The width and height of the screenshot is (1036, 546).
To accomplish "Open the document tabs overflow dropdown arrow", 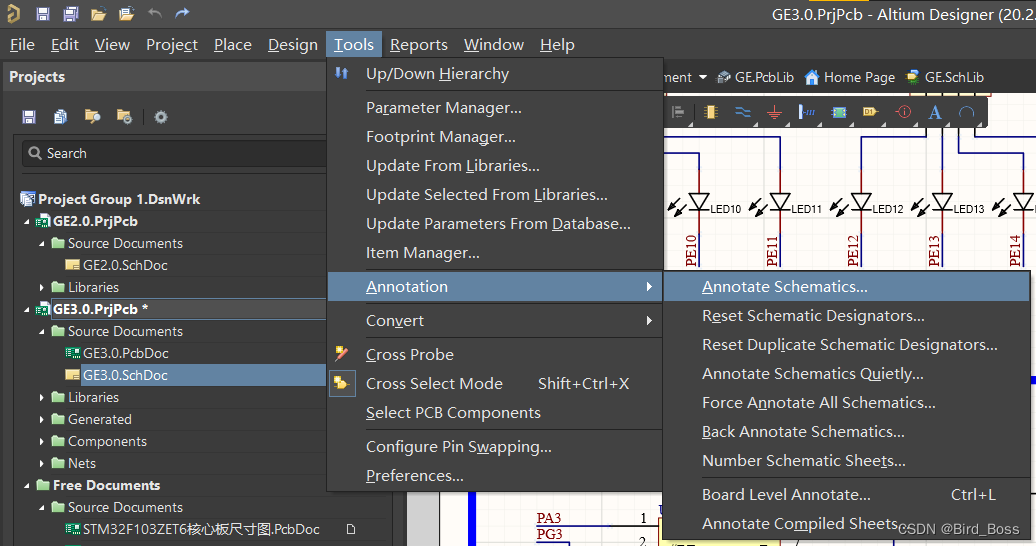I will (x=703, y=77).
